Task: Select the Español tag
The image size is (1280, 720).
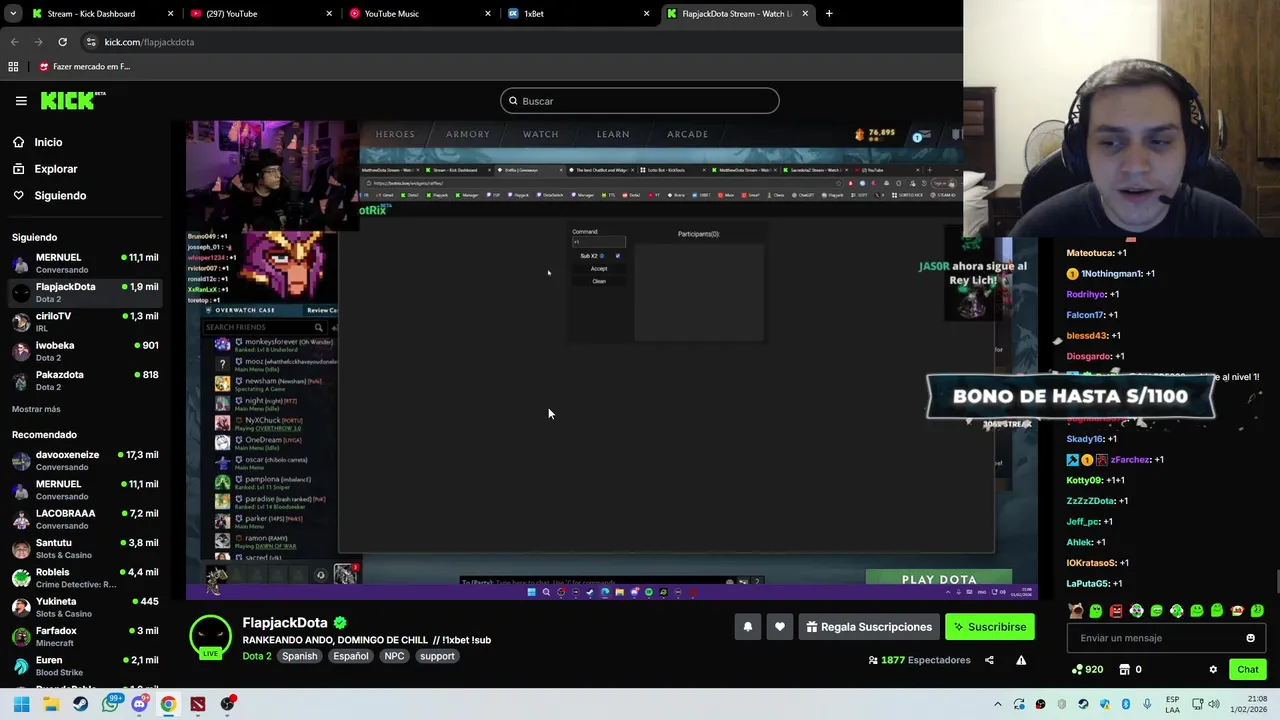Action: 351,656
